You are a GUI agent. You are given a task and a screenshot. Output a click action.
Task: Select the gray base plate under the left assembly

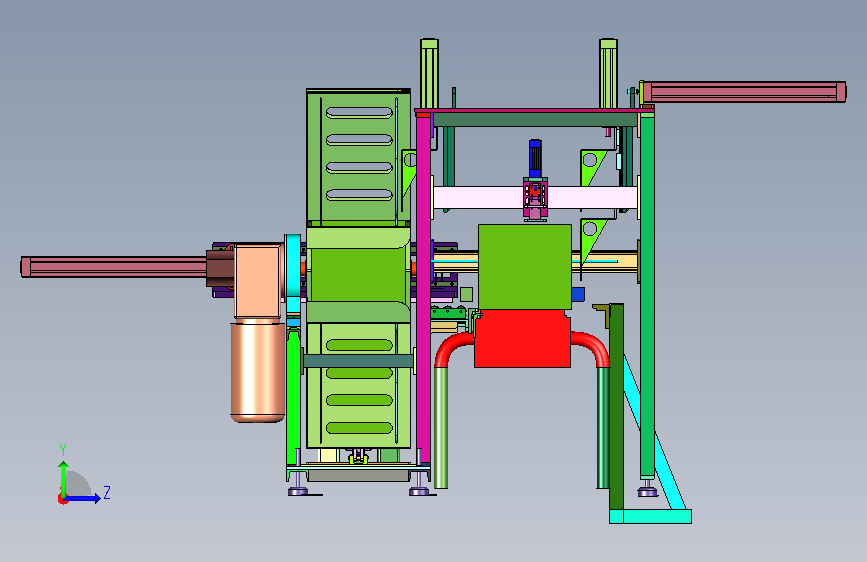pyautogui.click(x=358, y=475)
